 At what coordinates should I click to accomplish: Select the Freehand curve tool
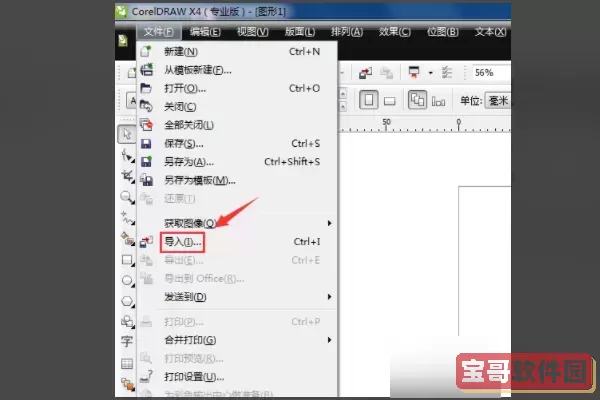click(127, 218)
